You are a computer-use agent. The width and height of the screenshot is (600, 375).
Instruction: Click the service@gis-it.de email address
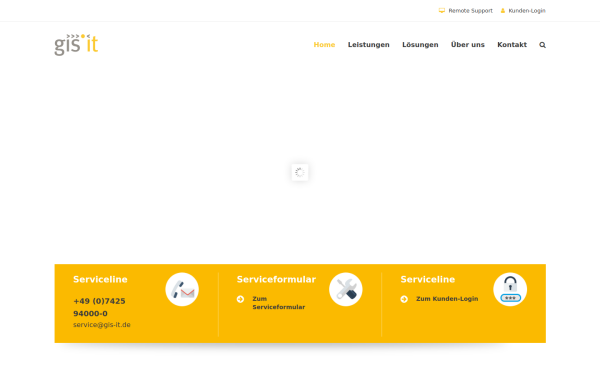(x=102, y=324)
